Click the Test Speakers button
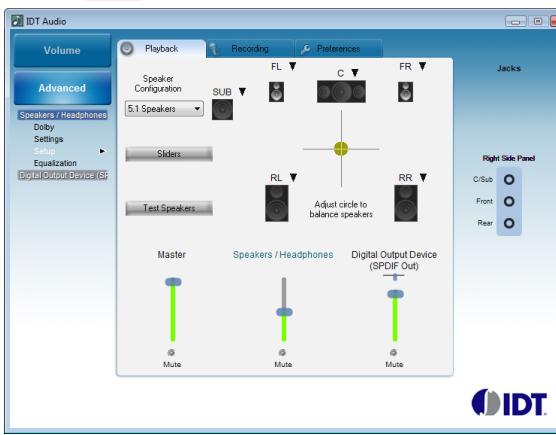556x435 pixels. [169, 208]
